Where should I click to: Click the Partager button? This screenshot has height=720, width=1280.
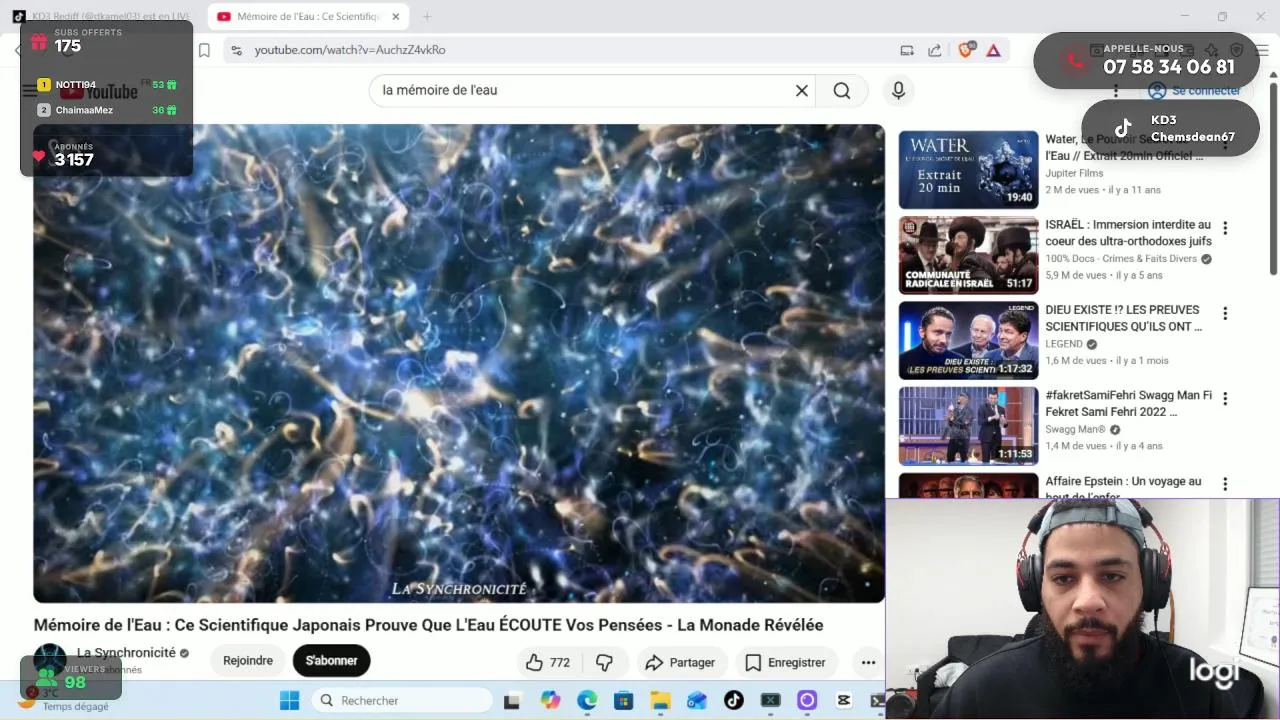coord(680,662)
